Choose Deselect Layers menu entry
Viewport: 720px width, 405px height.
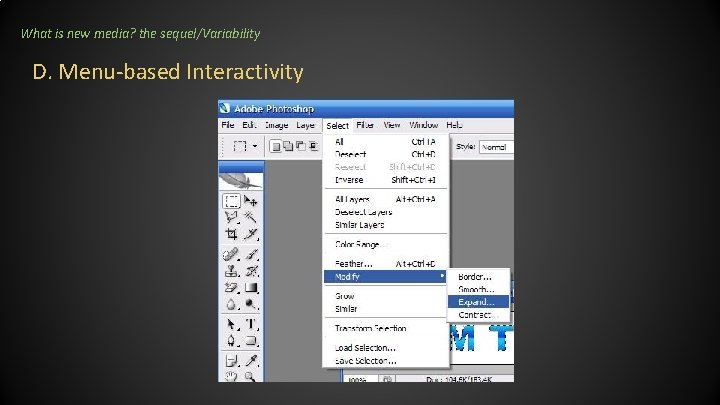pyautogui.click(x=385, y=212)
